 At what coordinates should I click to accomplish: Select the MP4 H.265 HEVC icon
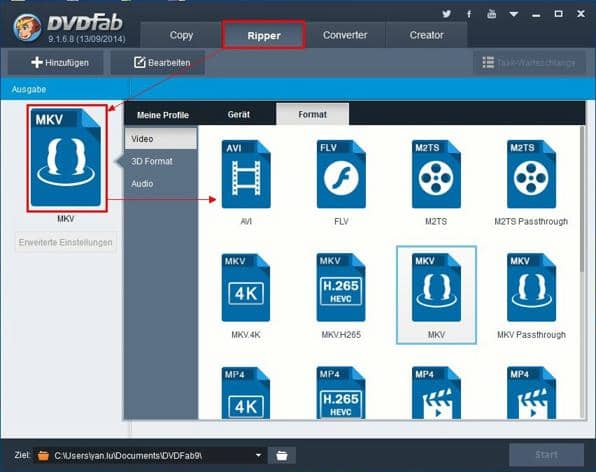coord(341,393)
